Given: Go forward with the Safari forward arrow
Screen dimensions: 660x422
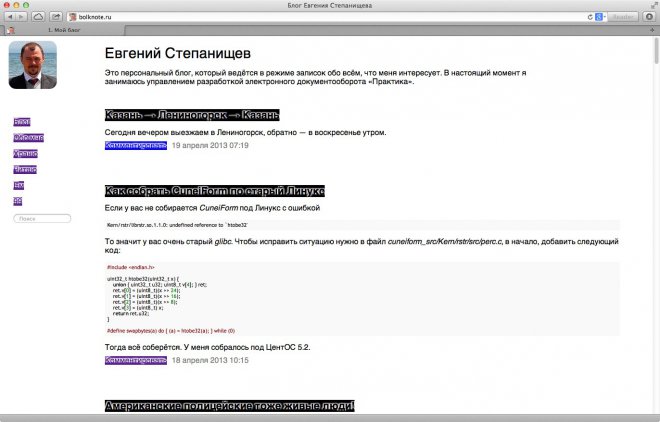Looking at the screenshot, I should click(21, 17).
